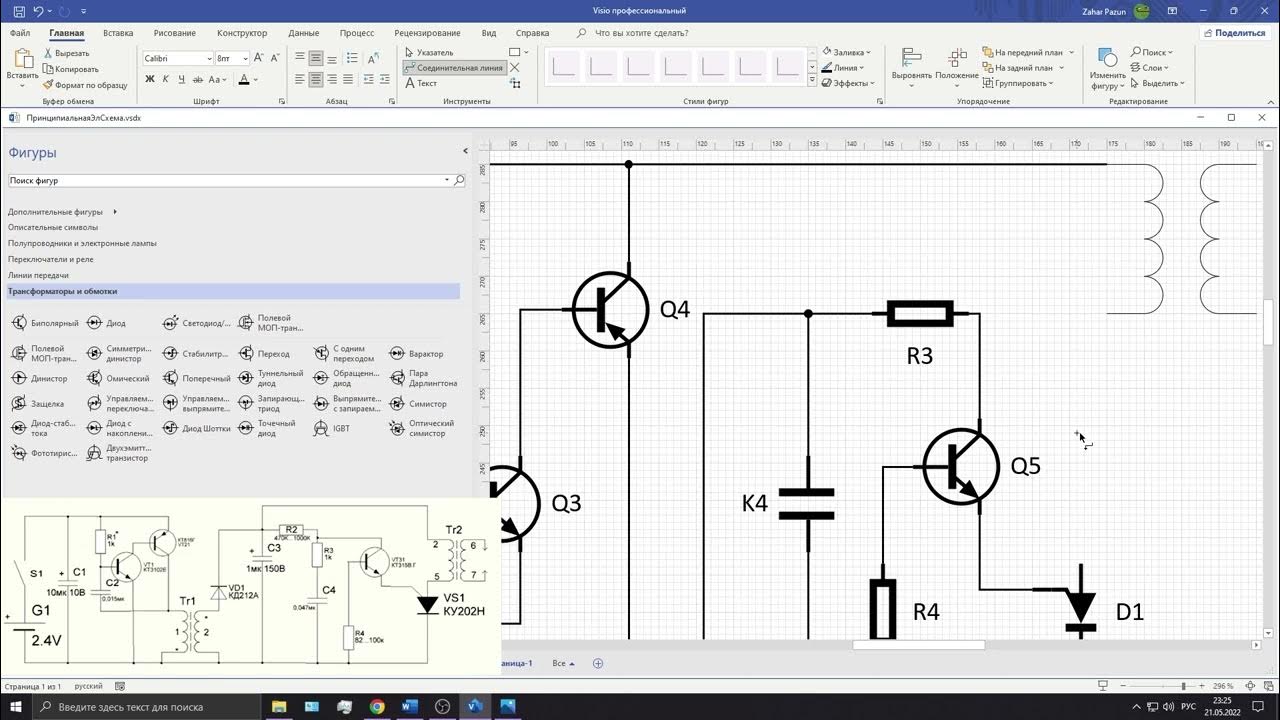The height and width of the screenshot is (720, 1280).
Task: Click the Копировать (copy) command
Action: [71, 69]
